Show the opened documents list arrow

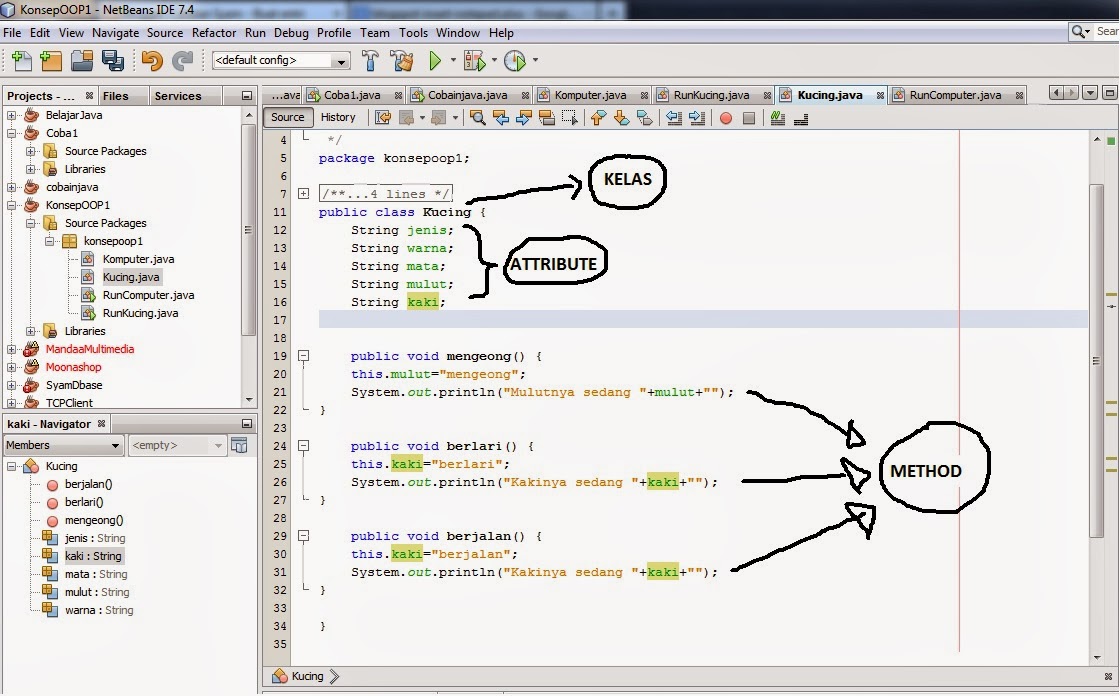coord(1089,93)
